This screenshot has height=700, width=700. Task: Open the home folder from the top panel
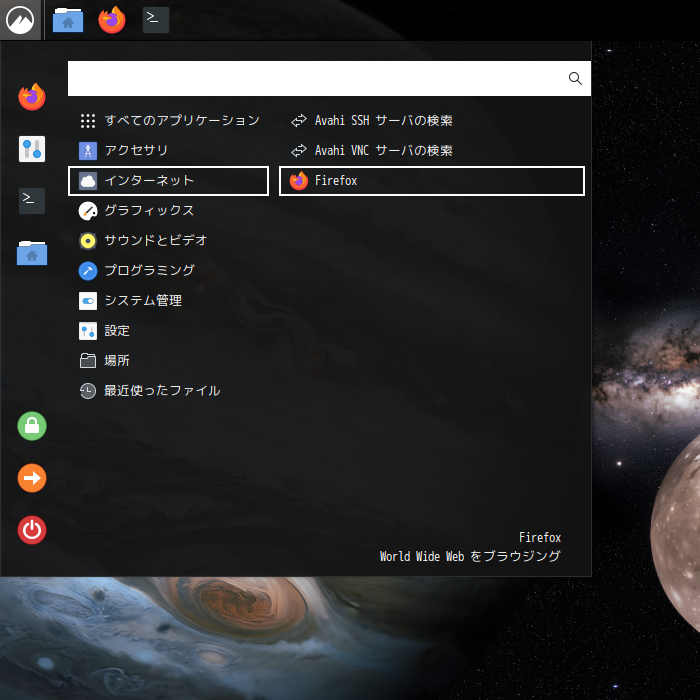click(x=68, y=20)
